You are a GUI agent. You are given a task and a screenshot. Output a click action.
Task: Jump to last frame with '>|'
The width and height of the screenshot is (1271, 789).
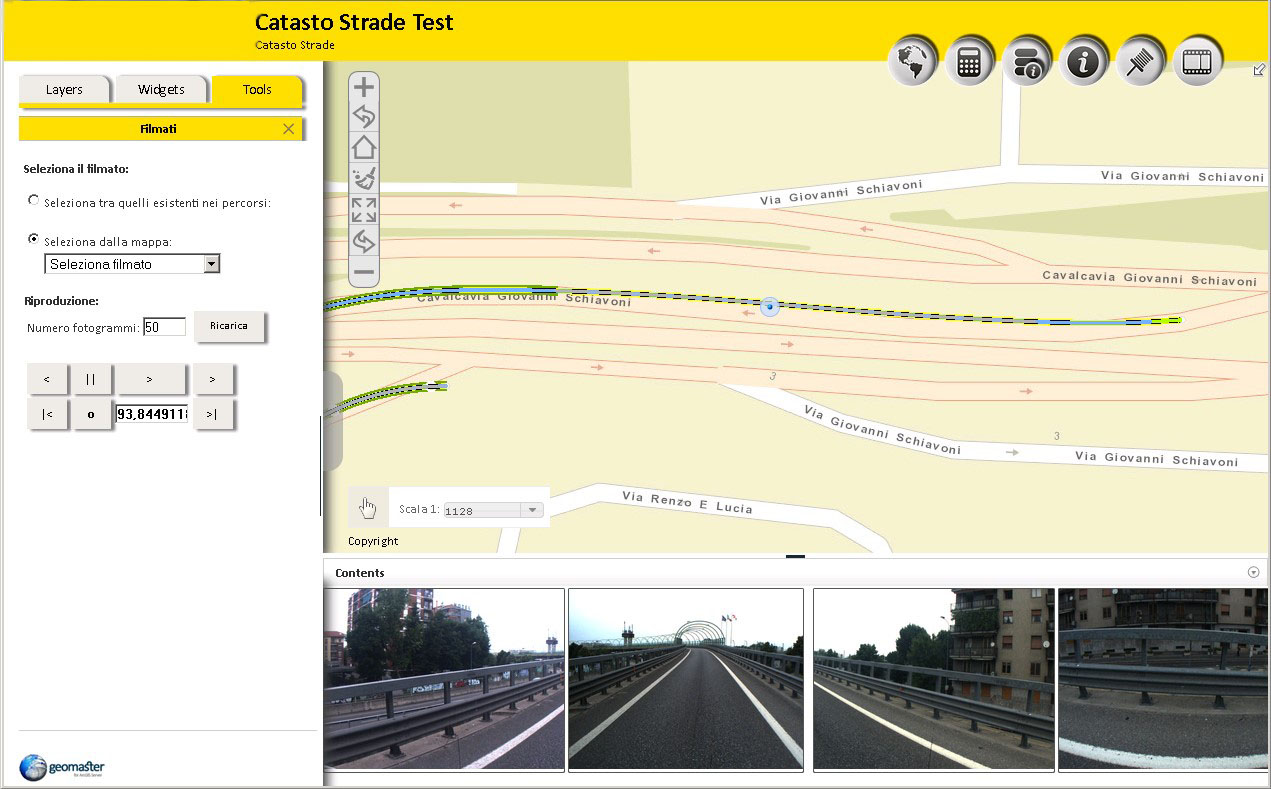(x=213, y=414)
